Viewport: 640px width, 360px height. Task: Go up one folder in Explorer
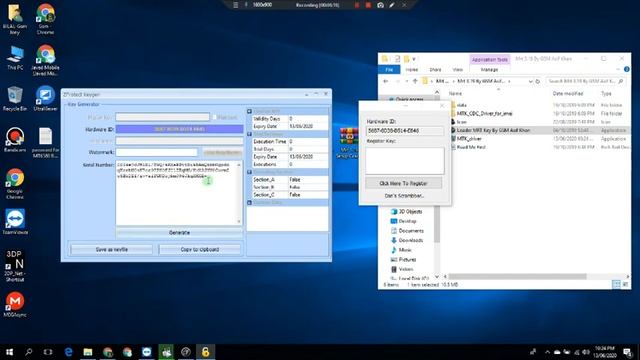(x=415, y=81)
